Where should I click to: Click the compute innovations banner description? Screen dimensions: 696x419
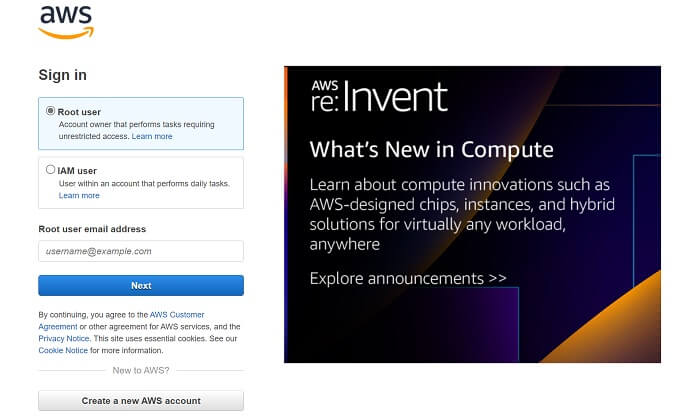(462, 214)
